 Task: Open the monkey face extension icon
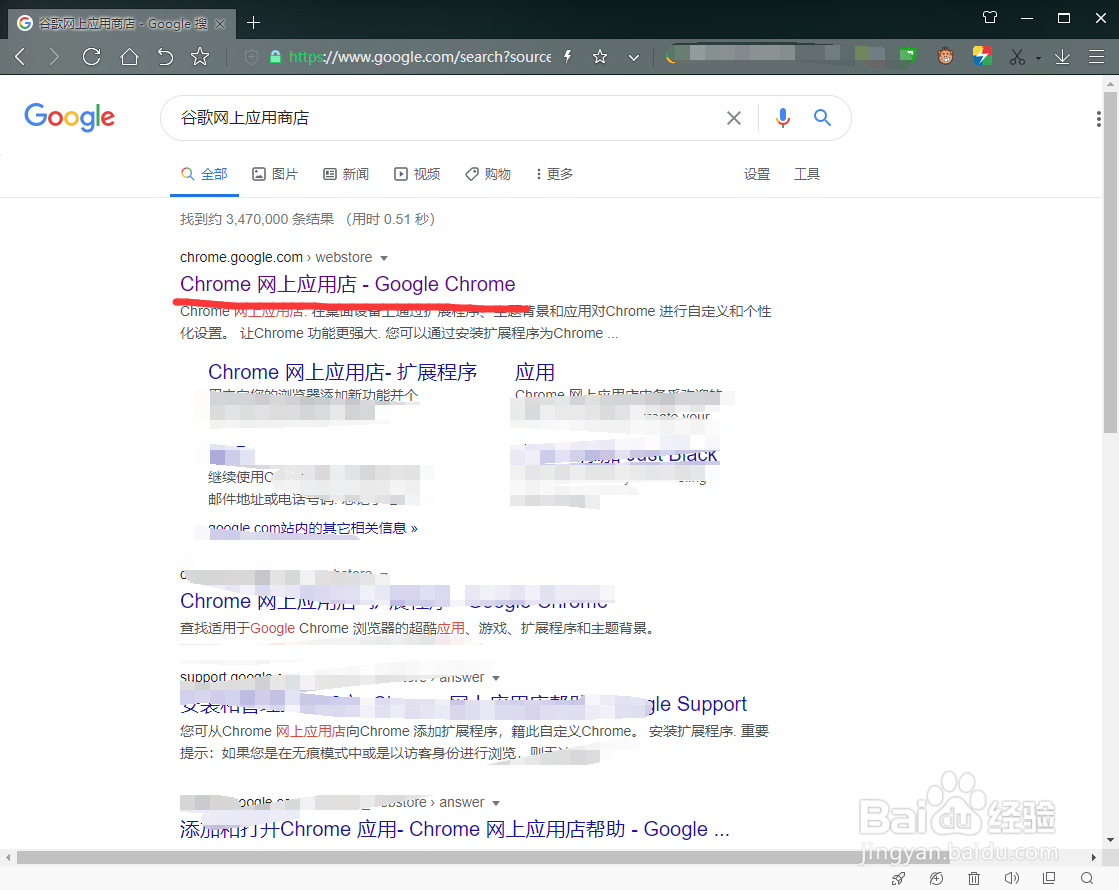(946, 56)
